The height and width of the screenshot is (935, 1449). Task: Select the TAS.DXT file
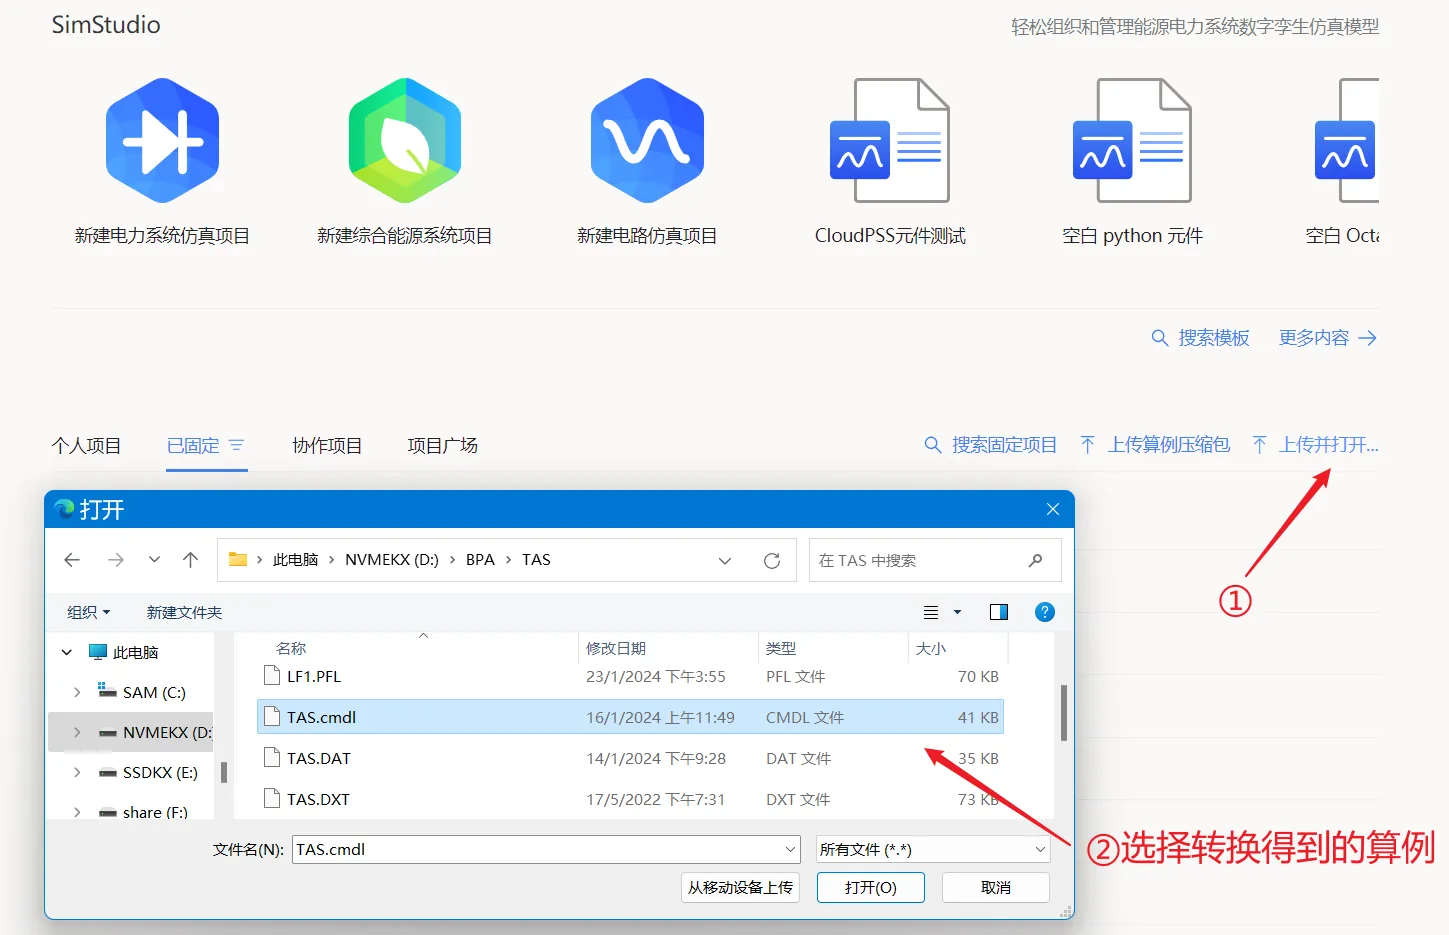tap(318, 799)
